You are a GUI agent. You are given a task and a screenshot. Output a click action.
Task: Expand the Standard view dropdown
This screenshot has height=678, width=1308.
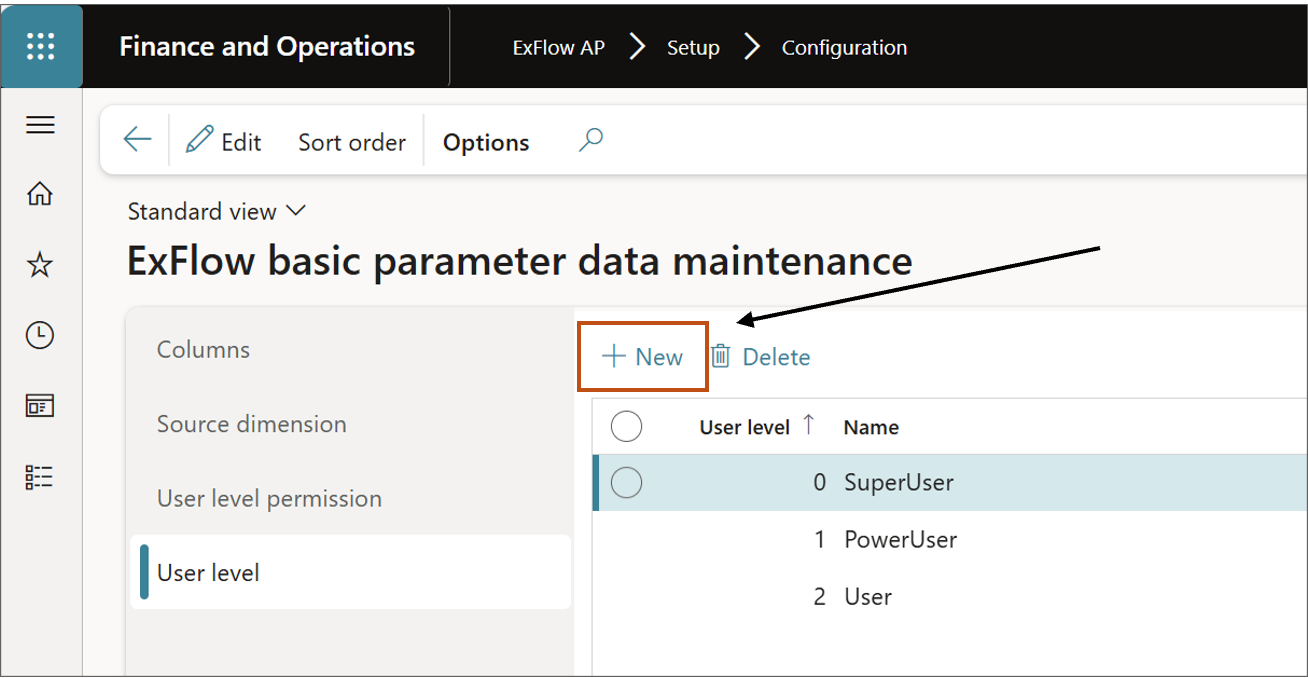pyautogui.click(x=217, y=211)
